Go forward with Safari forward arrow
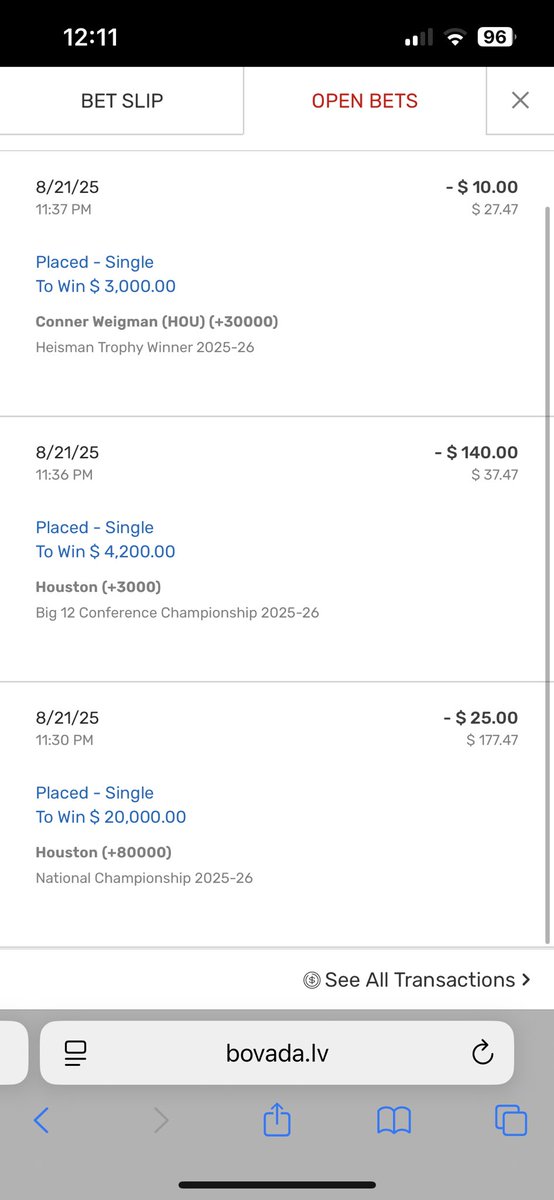 [x=160, y=1120]
